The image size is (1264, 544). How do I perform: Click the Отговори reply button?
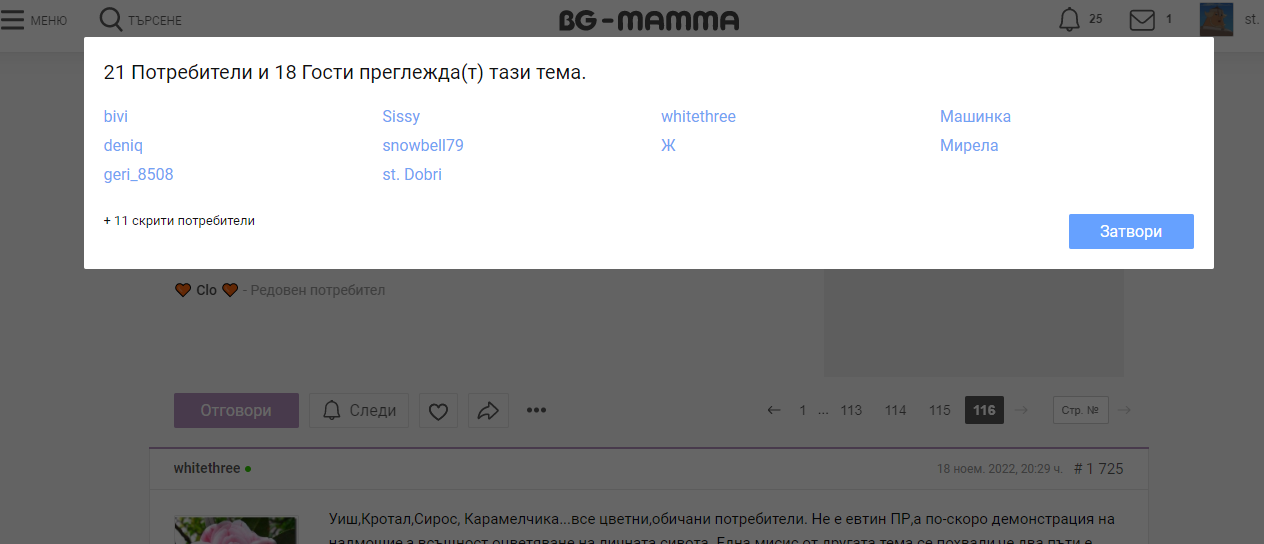point(236,410)
